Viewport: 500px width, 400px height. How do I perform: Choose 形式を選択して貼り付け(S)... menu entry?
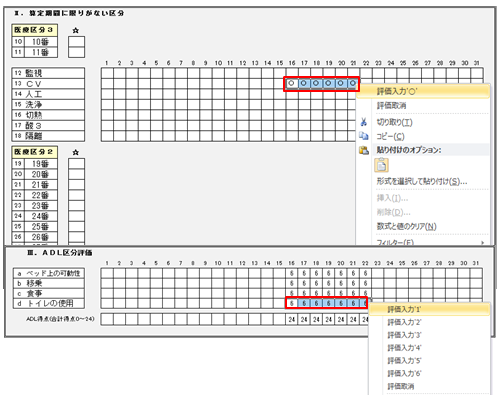[x=422, y=182]
